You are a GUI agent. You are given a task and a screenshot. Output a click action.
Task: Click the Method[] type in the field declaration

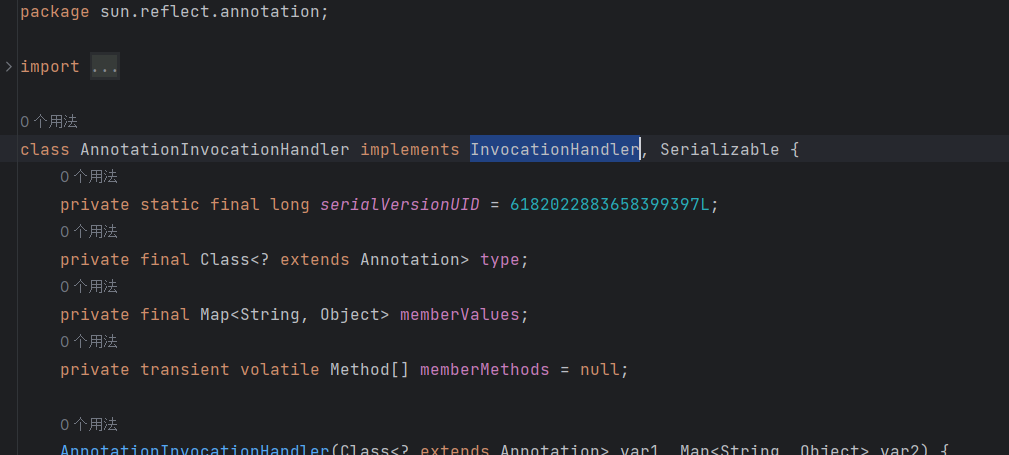pyautogui.click(x=370, y=370)
